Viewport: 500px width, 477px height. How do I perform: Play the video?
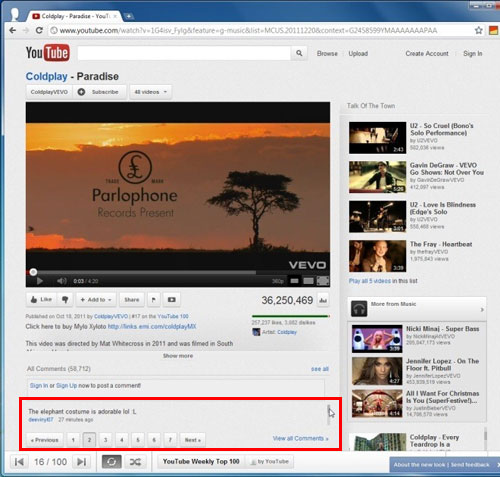(x=39, y=281)
